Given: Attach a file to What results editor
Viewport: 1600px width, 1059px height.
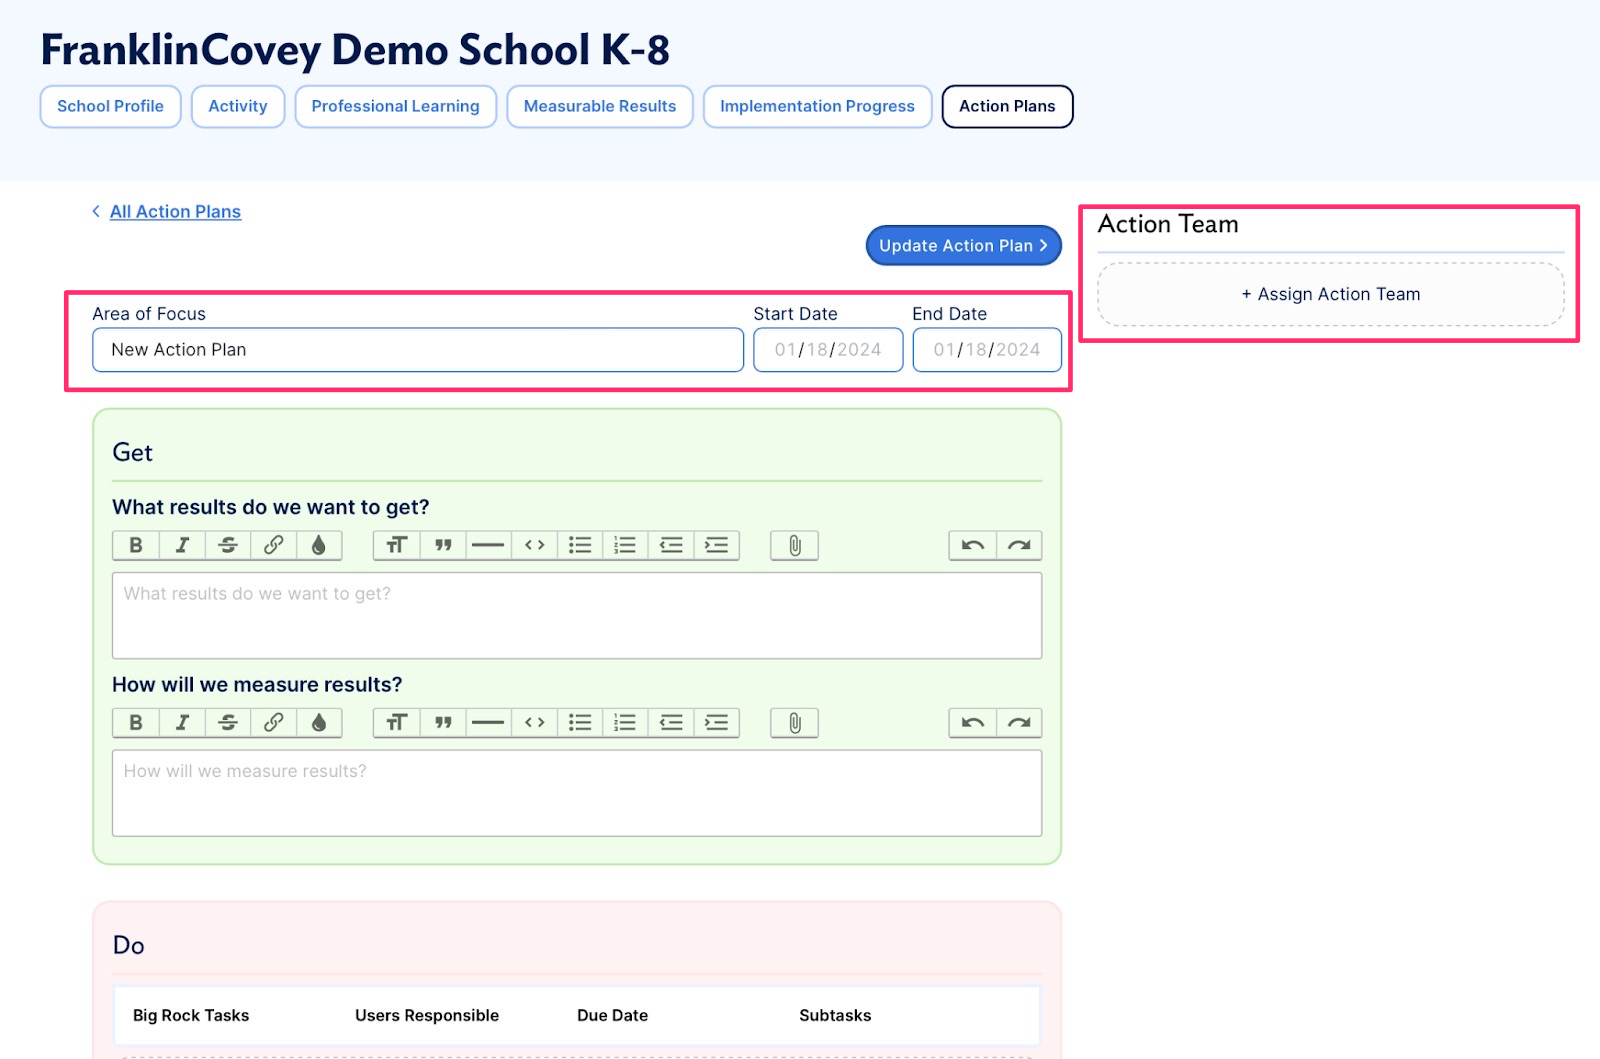Looking at the screenshot, I should 794,545.
